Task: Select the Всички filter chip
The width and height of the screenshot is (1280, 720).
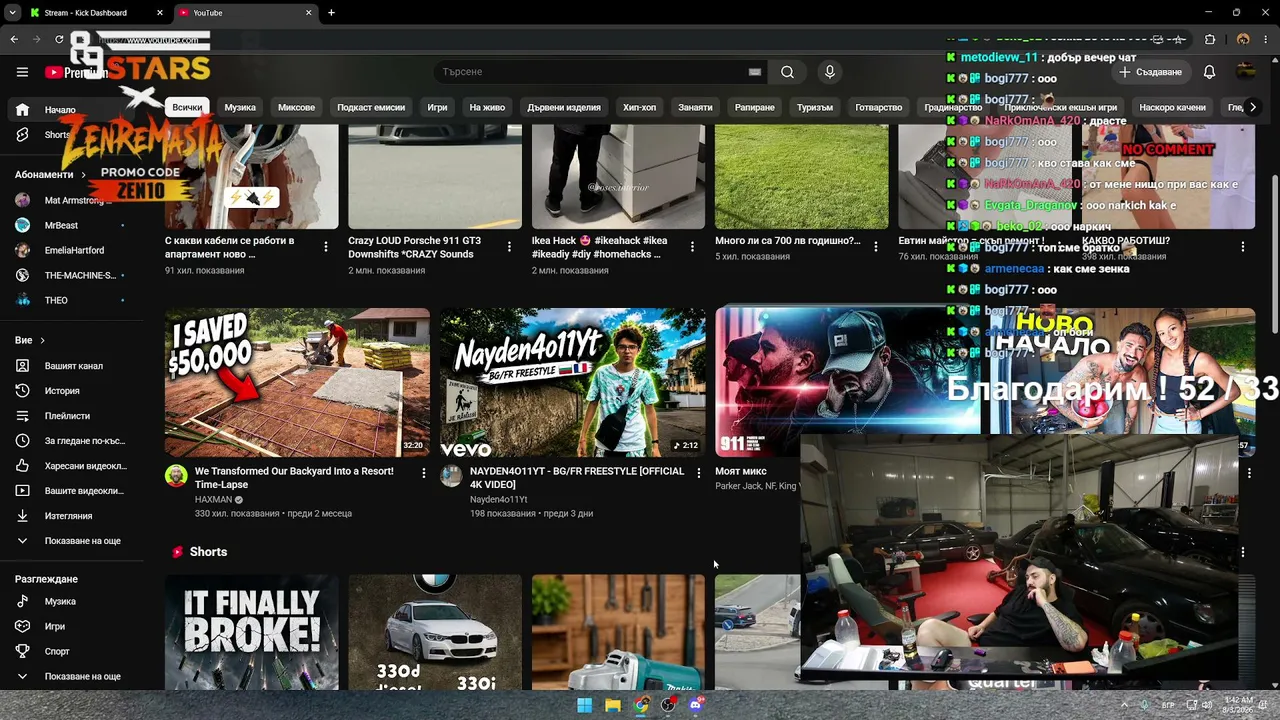Action: (x=187, y=107)
